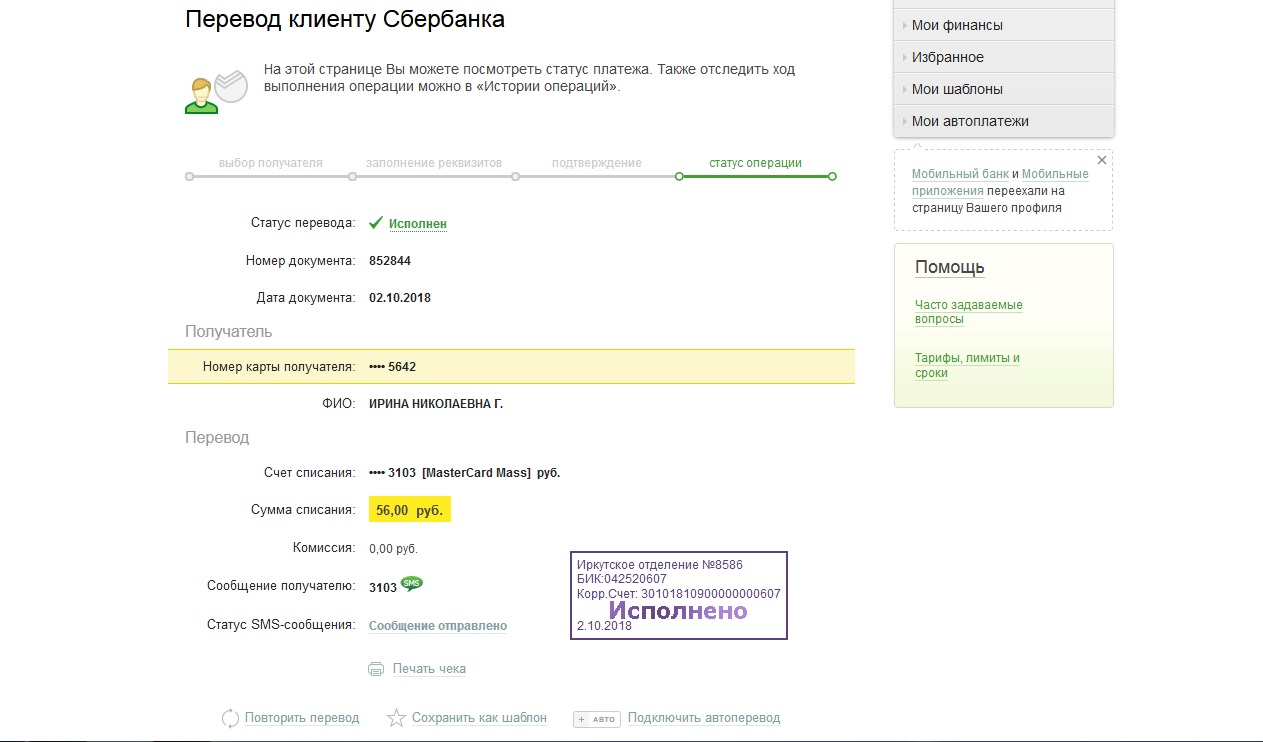The height and width of the screenshot is (742, 1263).
Task: Click the printer icon beside Печать чека
Action: pos(376,669)
